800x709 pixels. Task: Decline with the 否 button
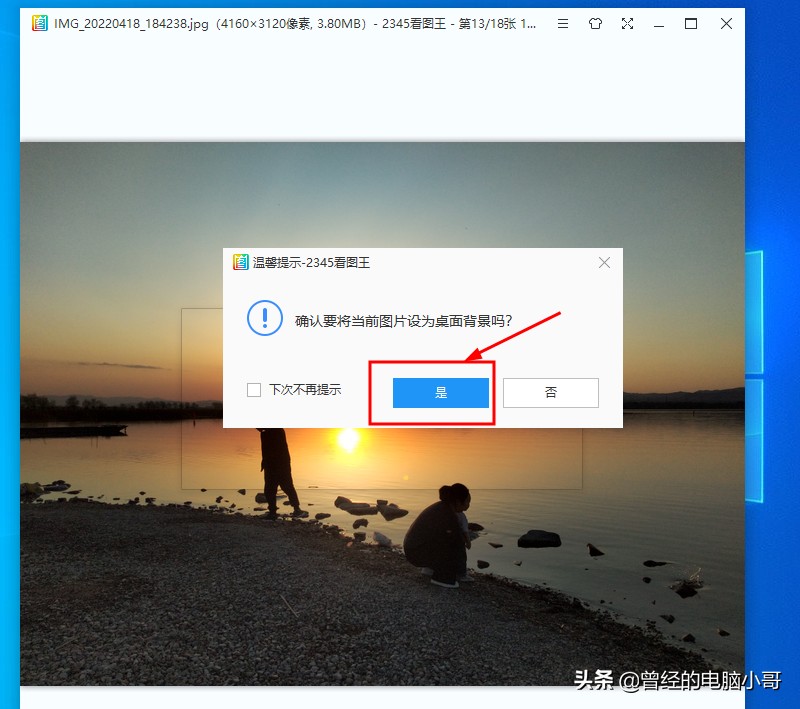click(551, 392)
